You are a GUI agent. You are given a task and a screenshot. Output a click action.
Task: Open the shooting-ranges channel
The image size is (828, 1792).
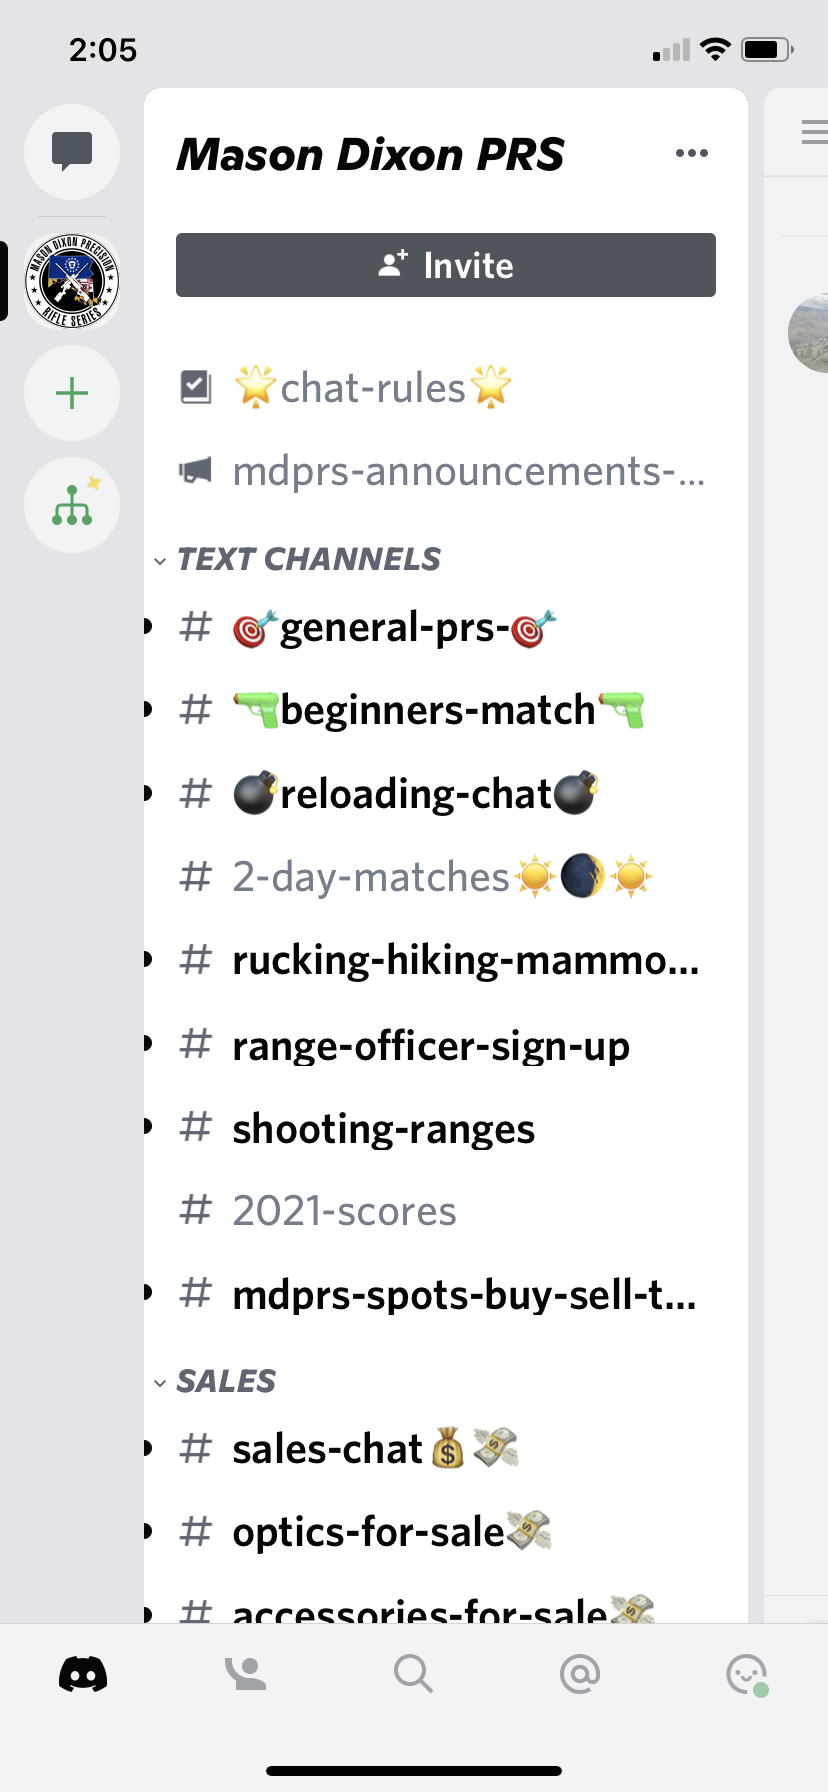446,1128
